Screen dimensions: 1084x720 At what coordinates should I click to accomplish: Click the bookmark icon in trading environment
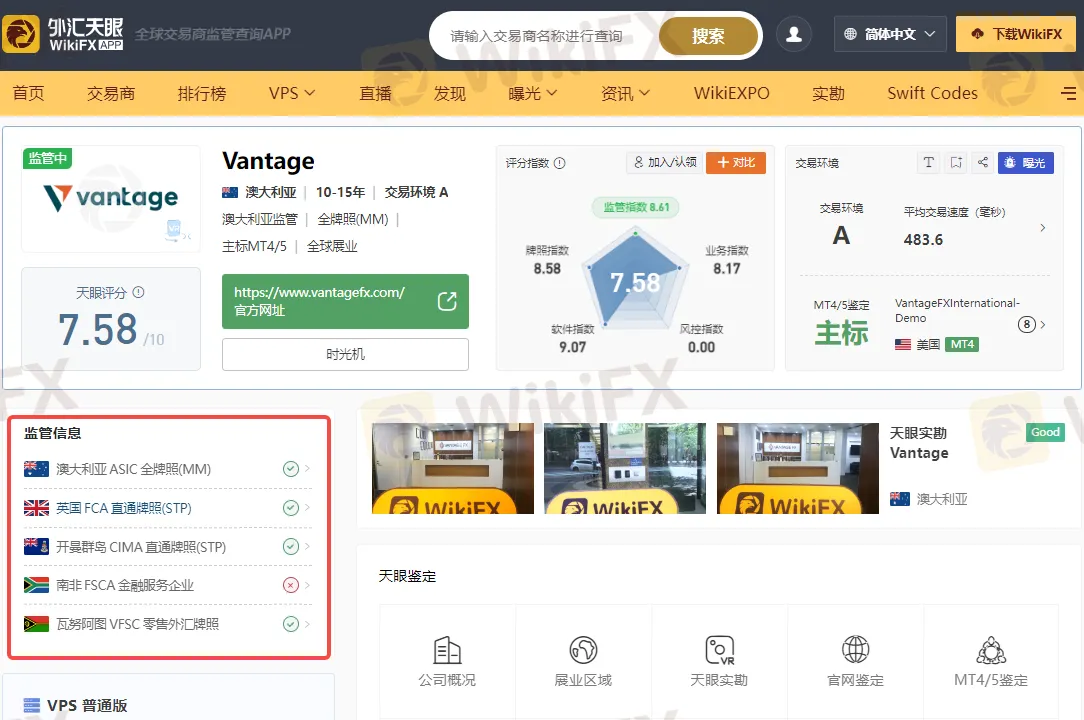[x=956, y=163]
